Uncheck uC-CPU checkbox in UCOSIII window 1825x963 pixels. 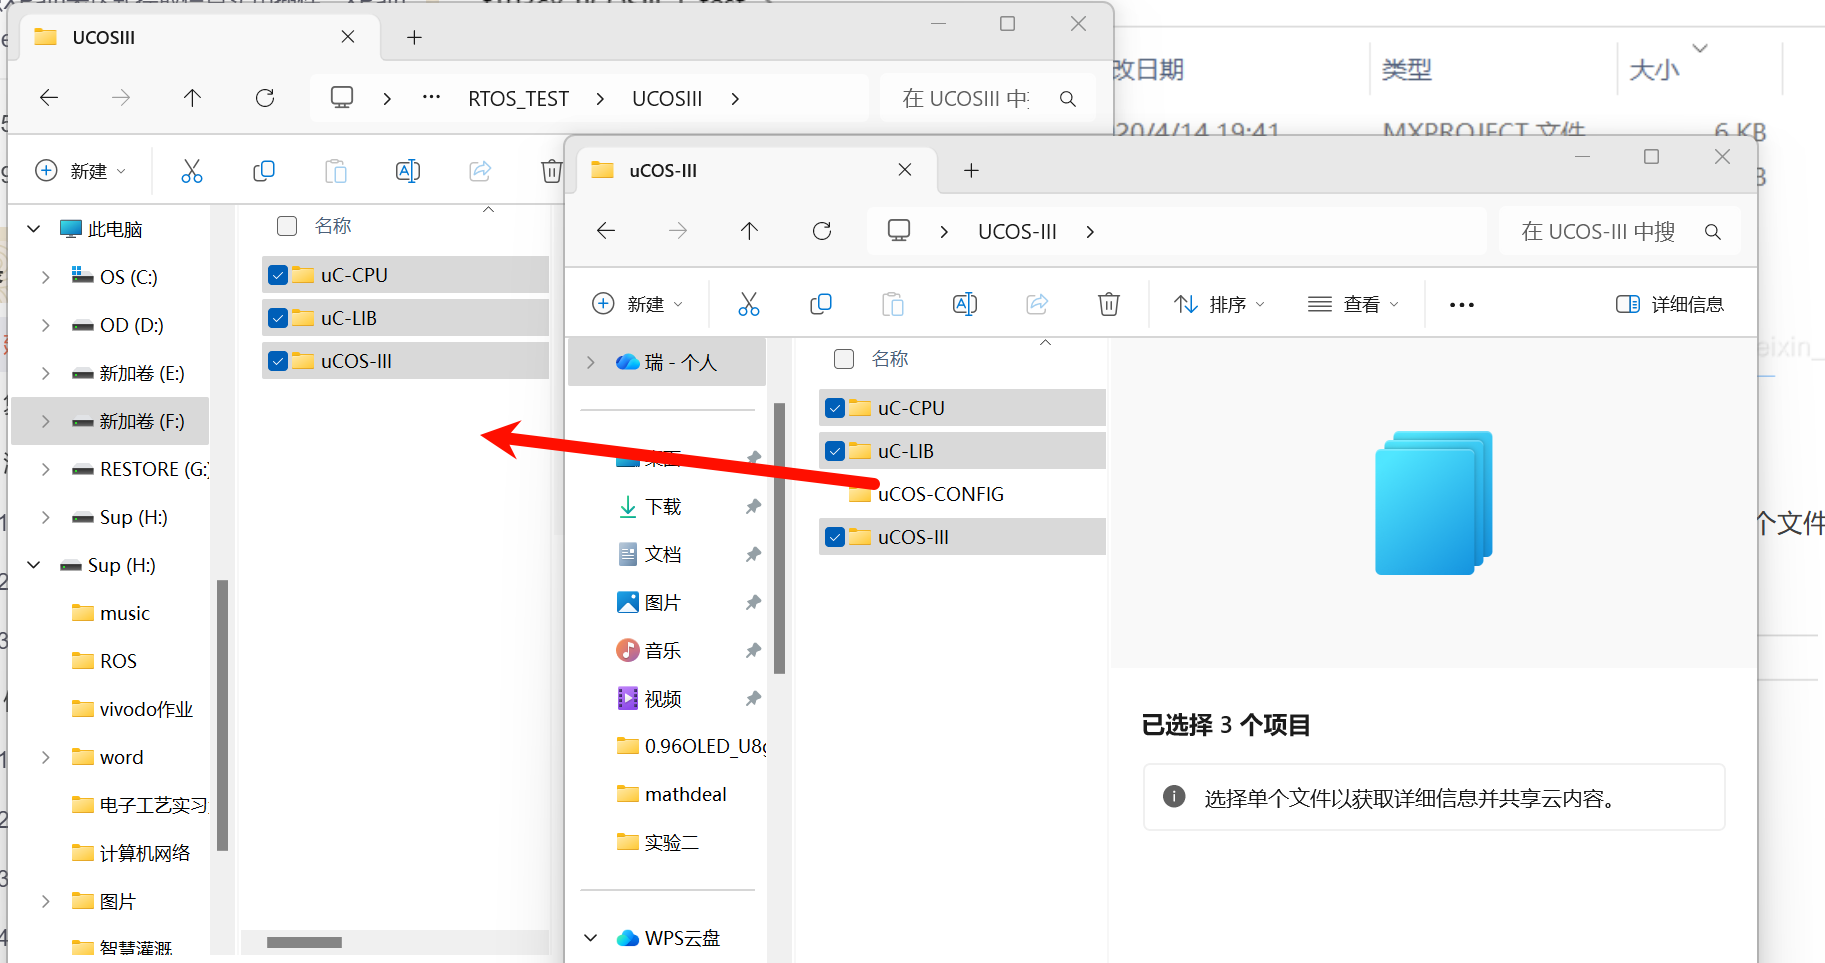pyautogui.click(x=278, y=275)
